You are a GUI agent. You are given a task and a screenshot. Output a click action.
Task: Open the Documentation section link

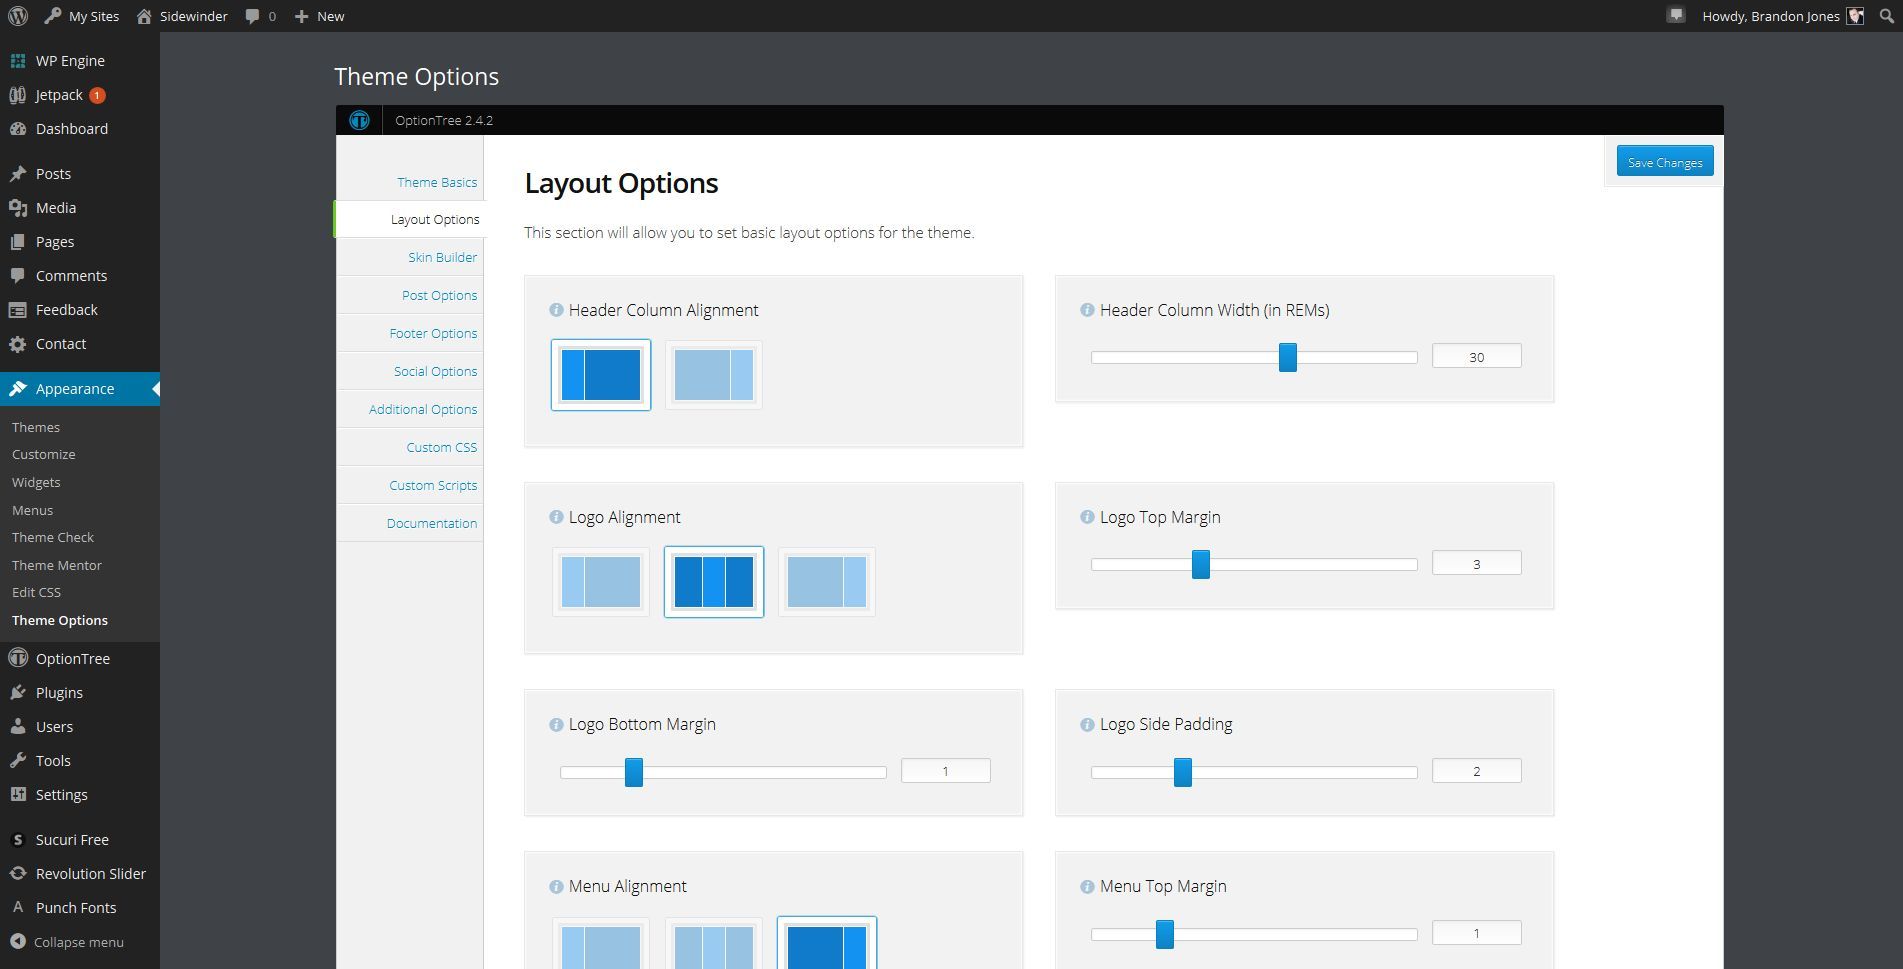pyautogui.click(x=431, y=523)
